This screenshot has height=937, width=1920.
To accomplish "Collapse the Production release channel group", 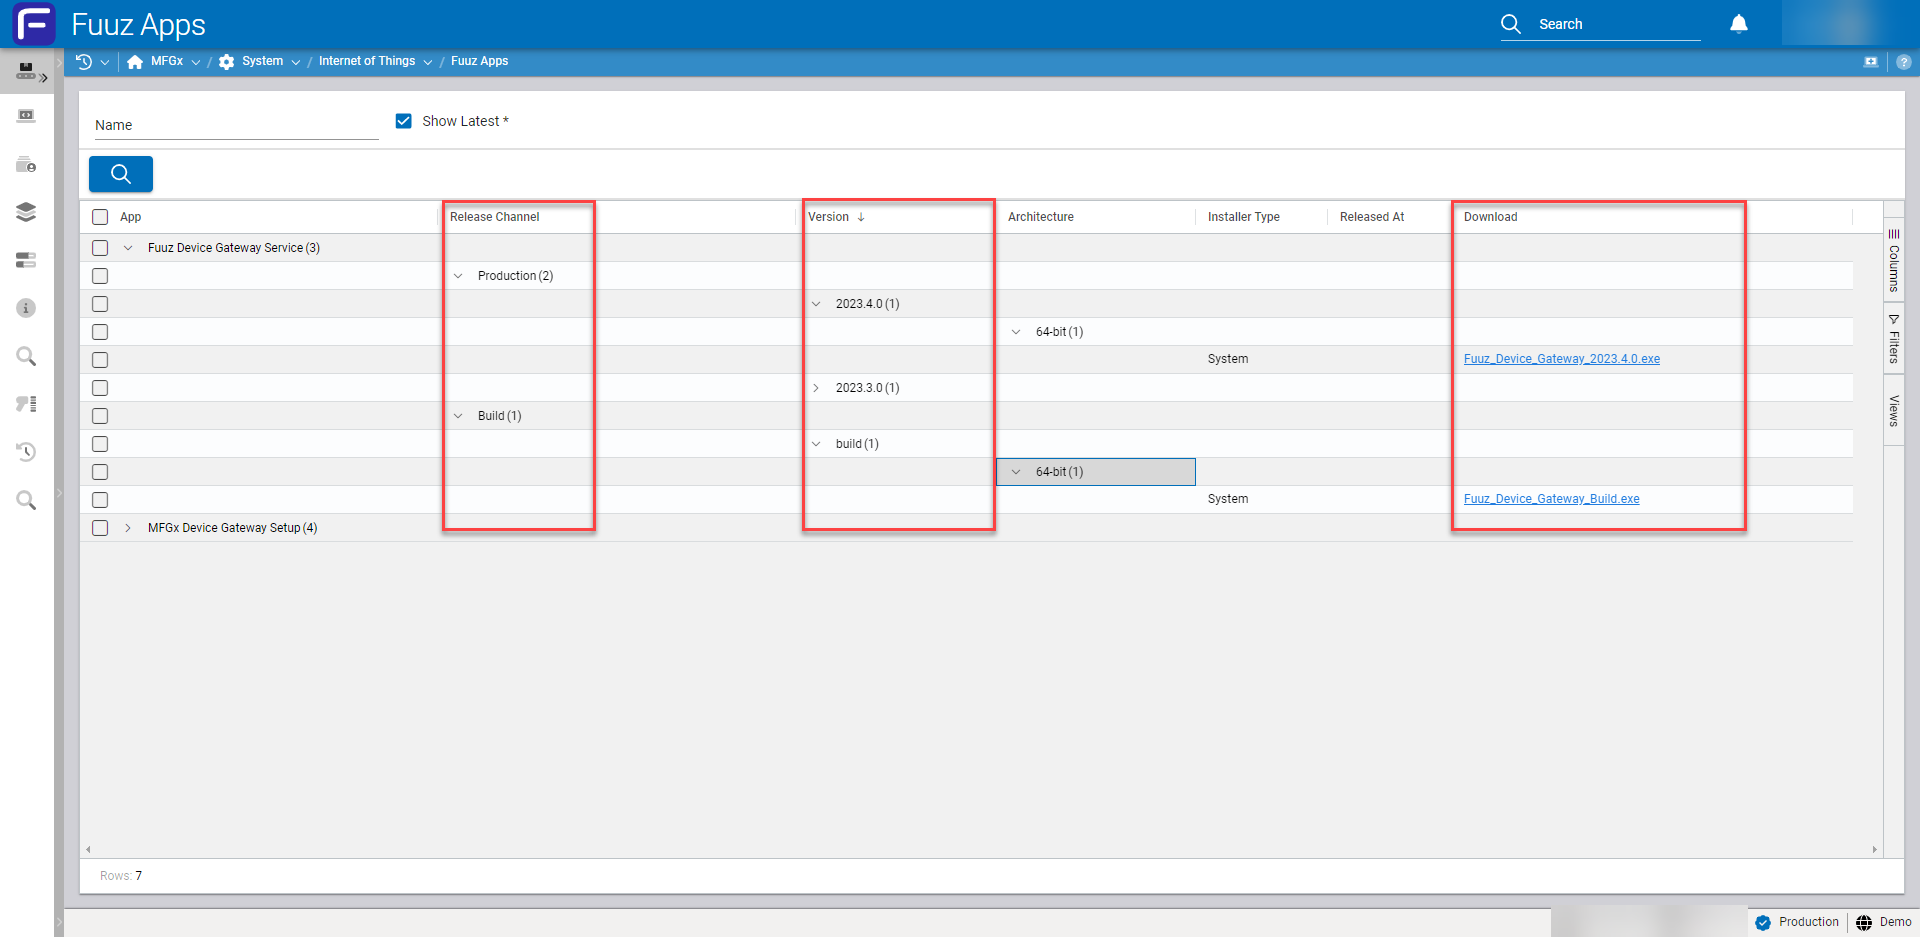I will (458, 276).
